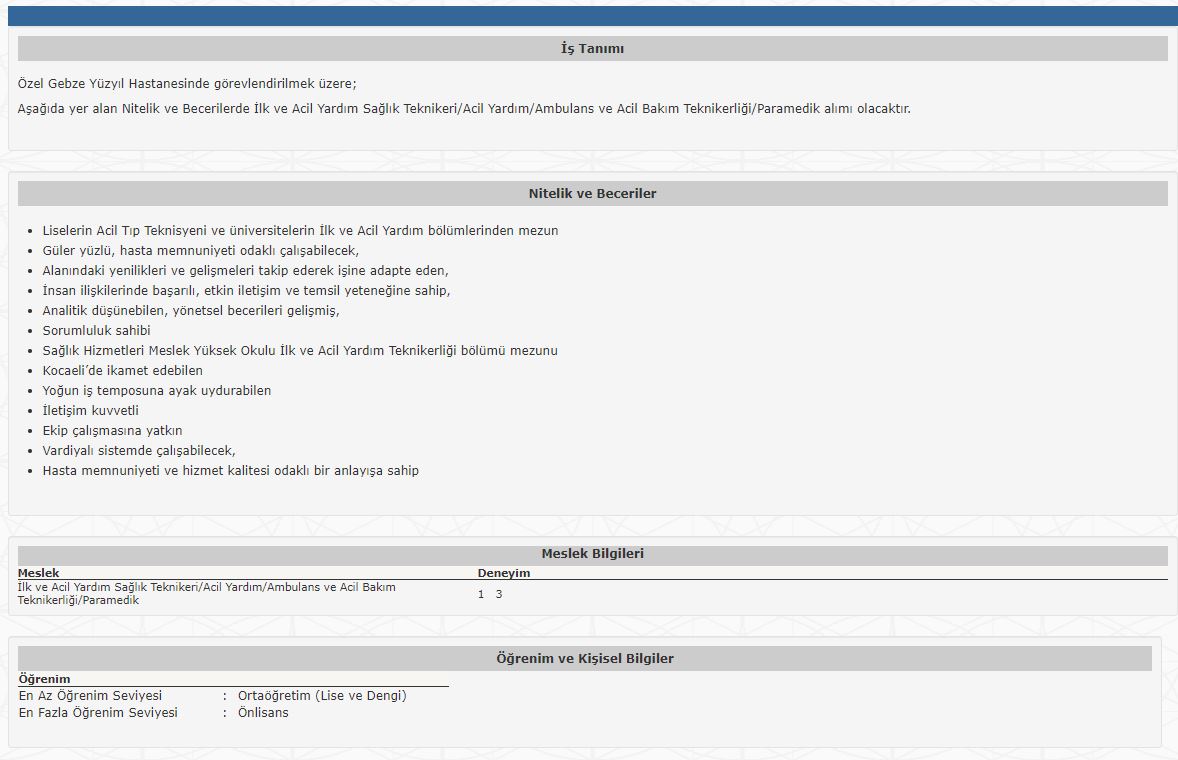Click the Özel Gebze Yüzyıl Hastanesinde sentence
Image resolution: width=1178 pixels, height=760 pixels.
[x=187, y=83]
